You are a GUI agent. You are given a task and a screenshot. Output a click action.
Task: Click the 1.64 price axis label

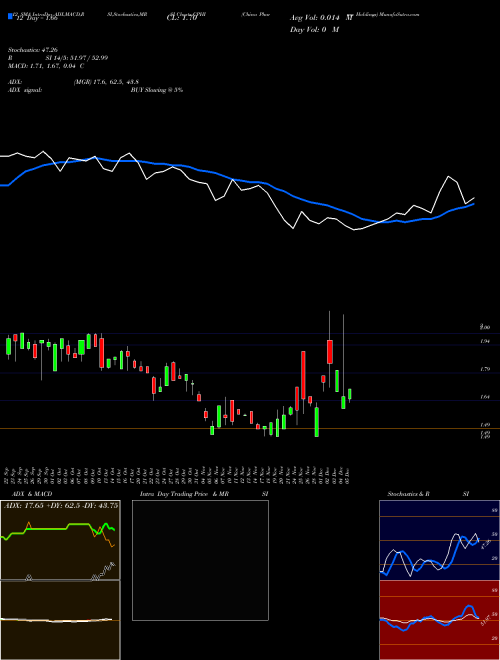click(x=485, y=397)
